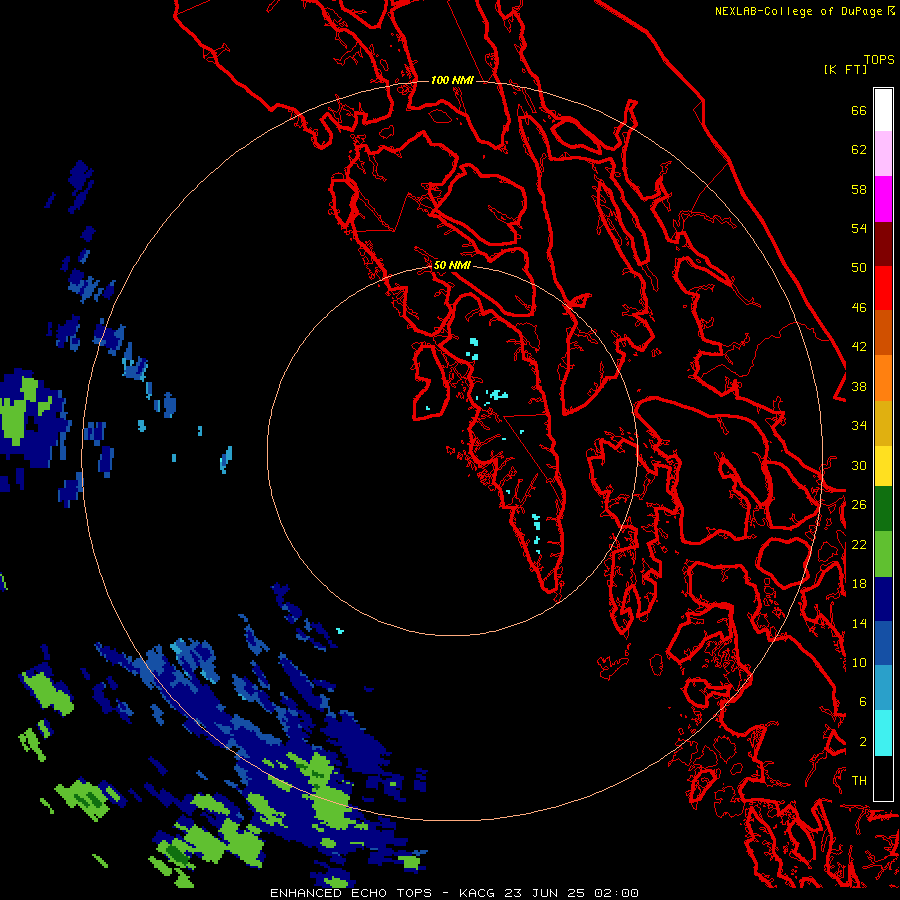The height and width of the screenshot is (900, 900).
Task: Click the 02:00 timestamp text
Action: (x=616, y=893)
